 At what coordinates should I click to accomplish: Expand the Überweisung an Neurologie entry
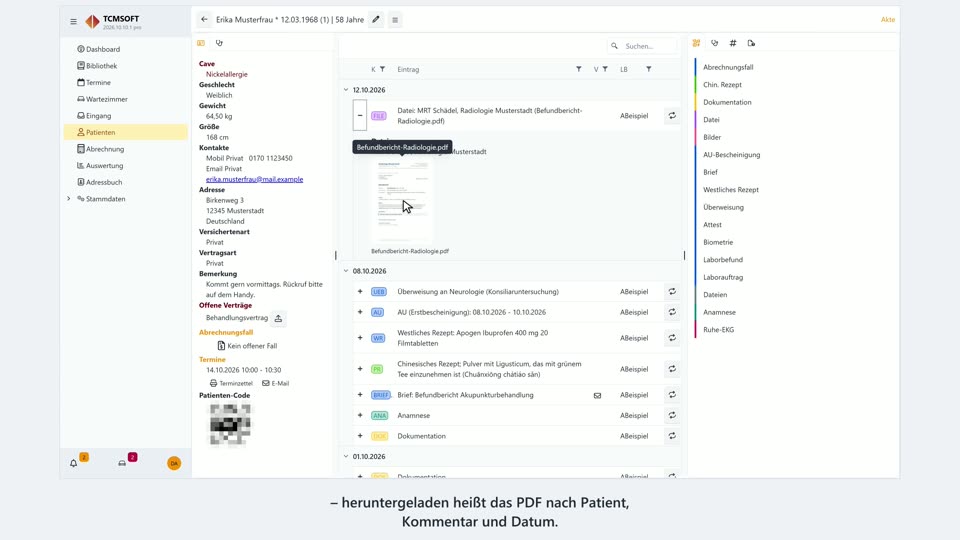360,292
